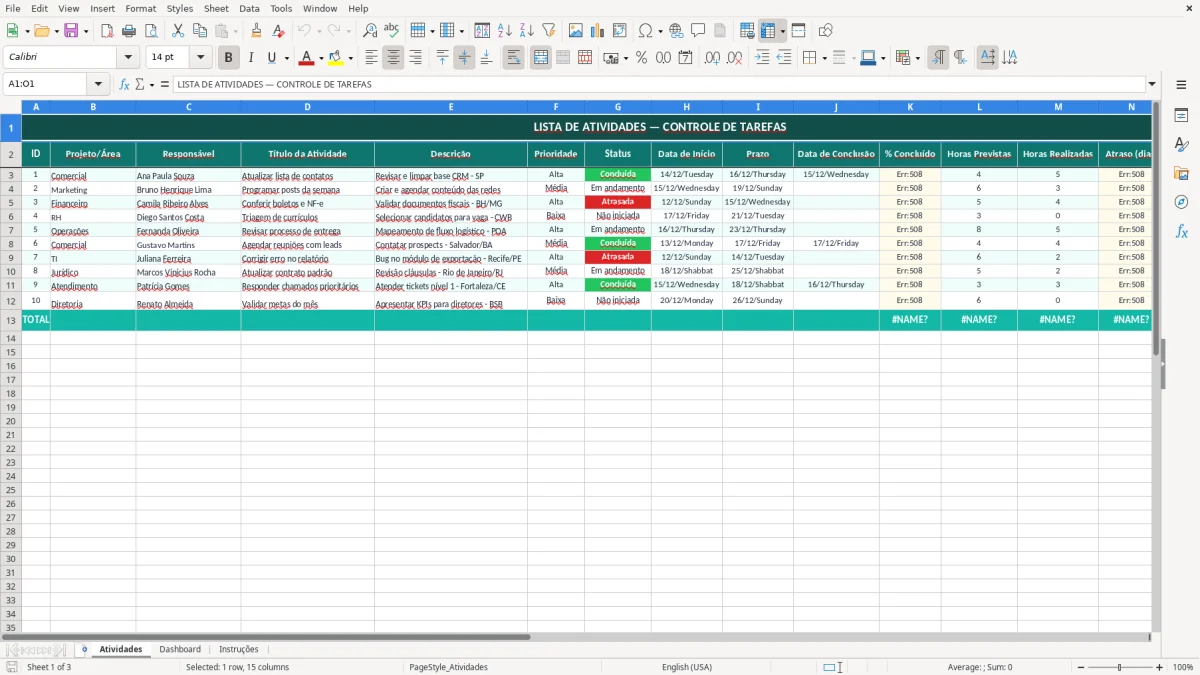The width and height of the screenshot is (1200, 675).
Task: Open Print Preview from the toolbar
Action: point(150,31)
